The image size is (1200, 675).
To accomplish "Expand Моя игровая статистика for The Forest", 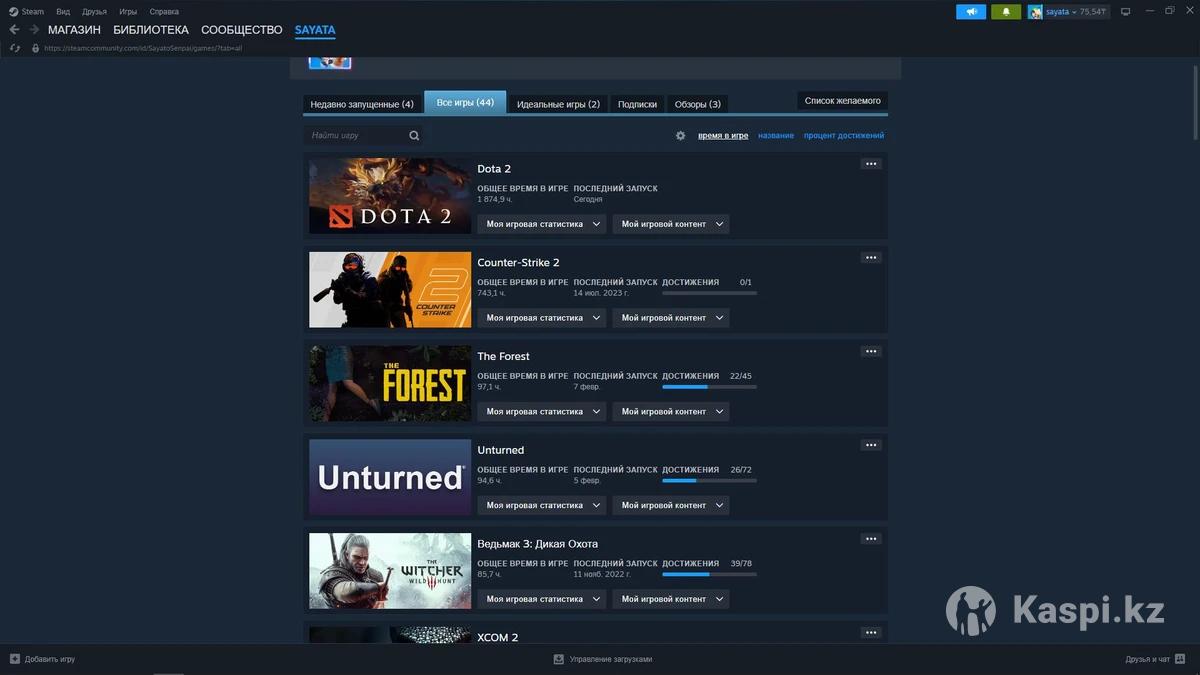I will [542, 412].
